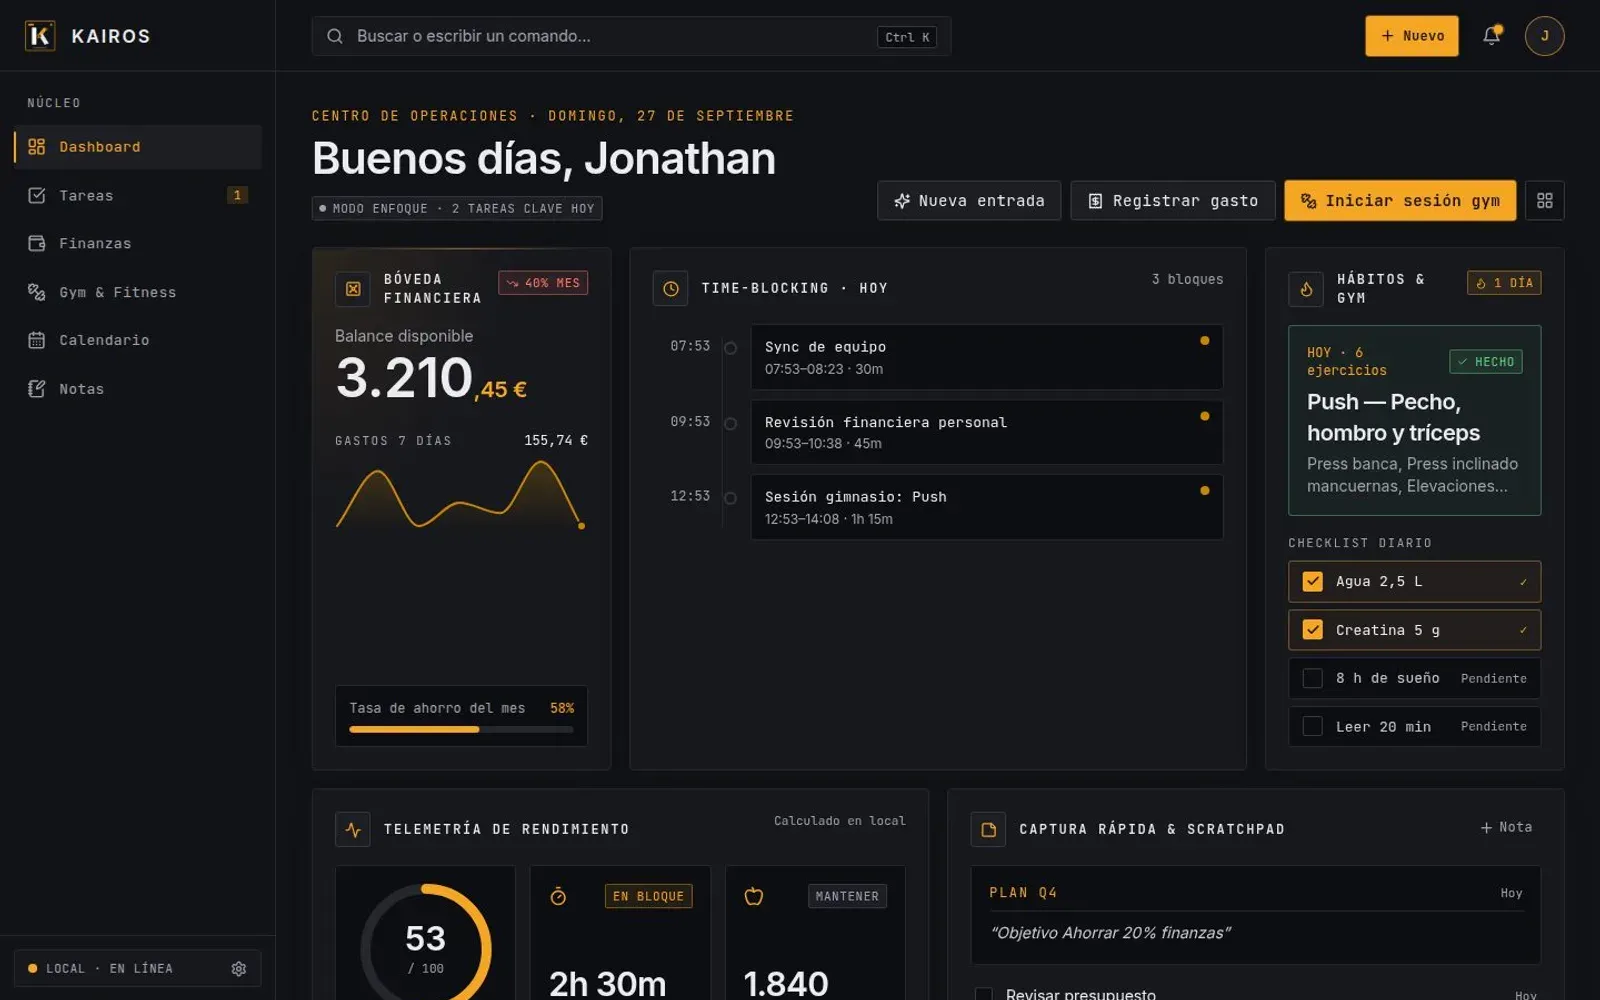The height and width of the screenshot is (1000, 1600).
Task: Click the HECHO status badge
Action: tap(1486, 362)
